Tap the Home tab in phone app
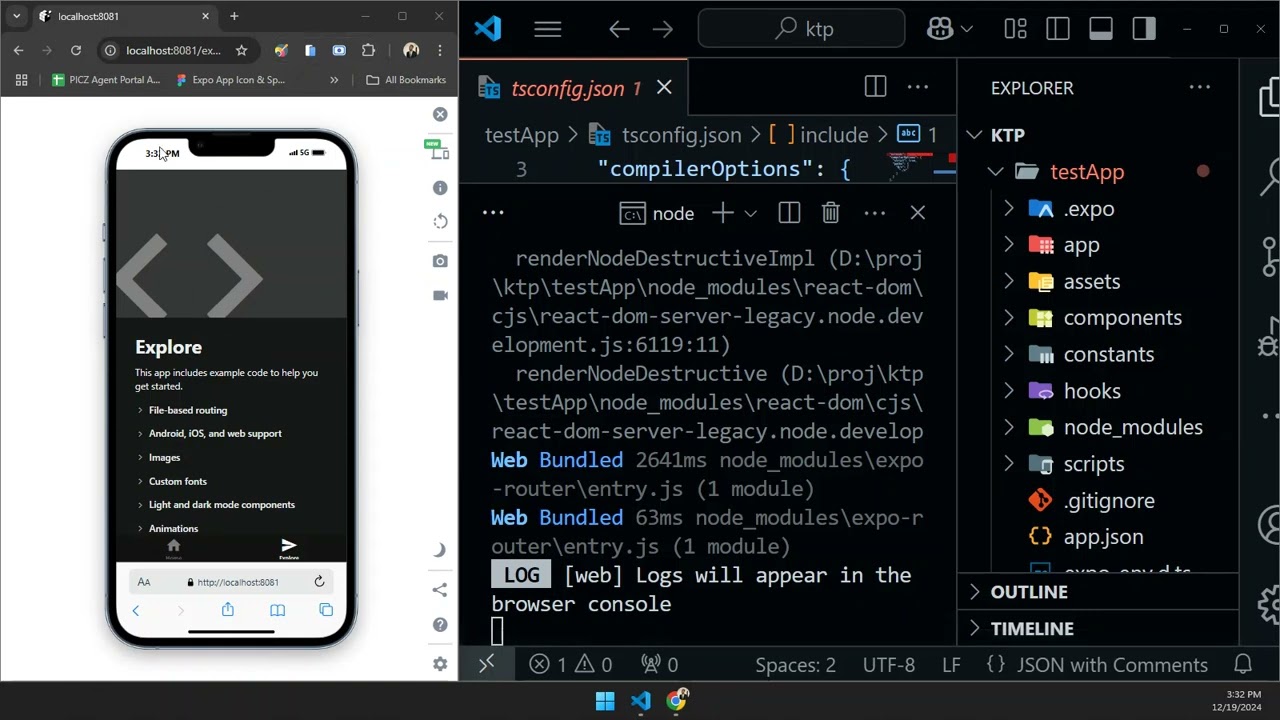Viewport: 1280px width, 720px height. coord(174,548)
